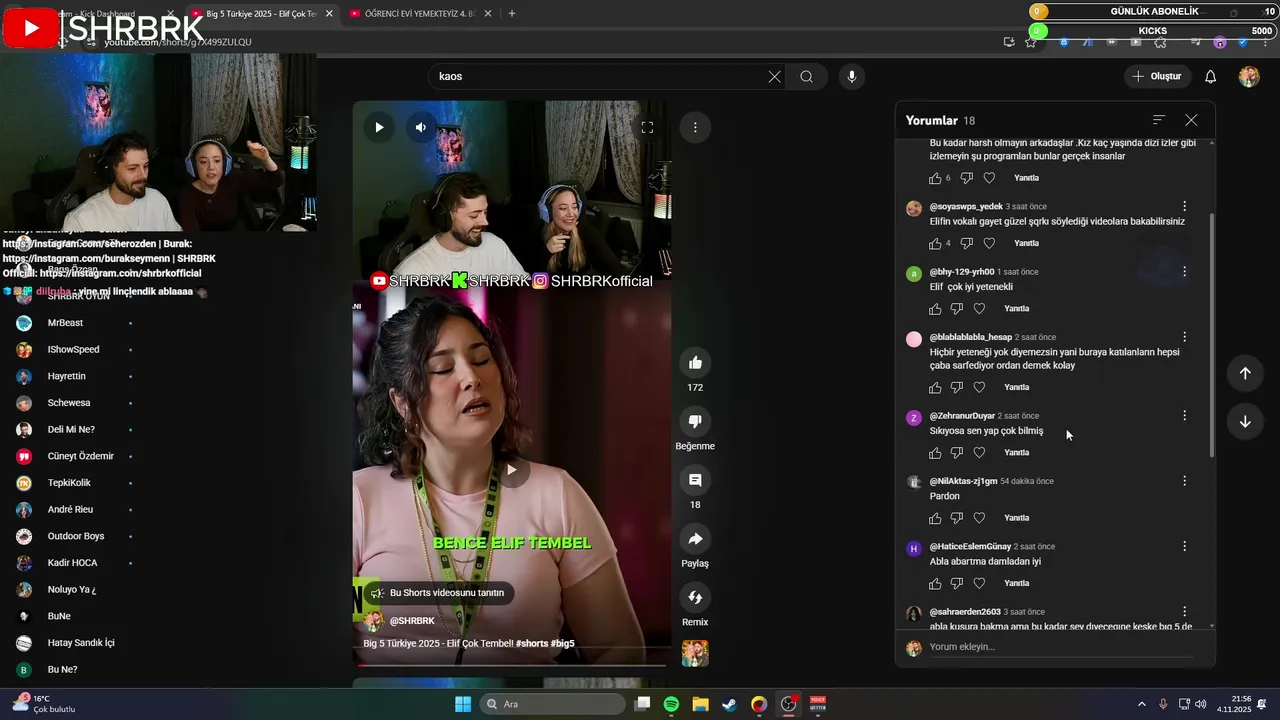This screenshot has width=1280, height=720.
Task: Open the sound thumbnail below Remix
Action: (x=695, y=653)
